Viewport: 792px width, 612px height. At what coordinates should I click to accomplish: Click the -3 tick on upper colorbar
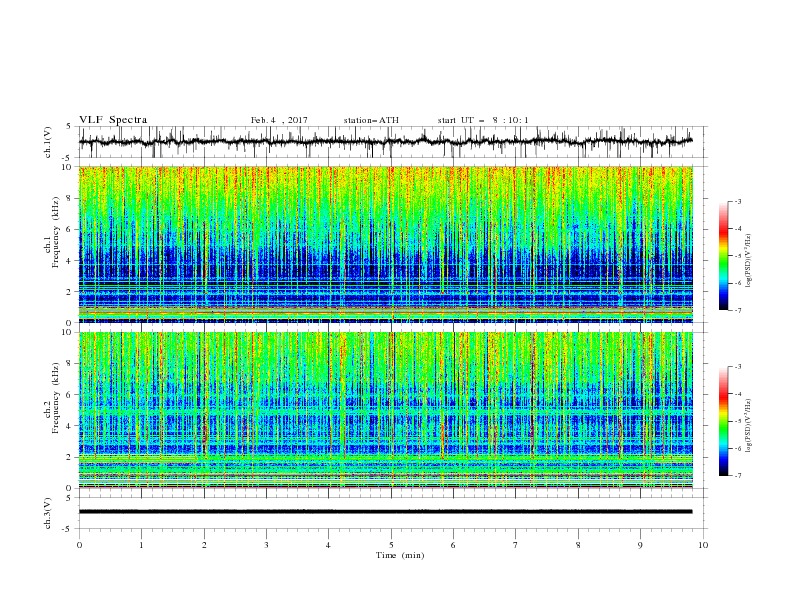(738, 201)
